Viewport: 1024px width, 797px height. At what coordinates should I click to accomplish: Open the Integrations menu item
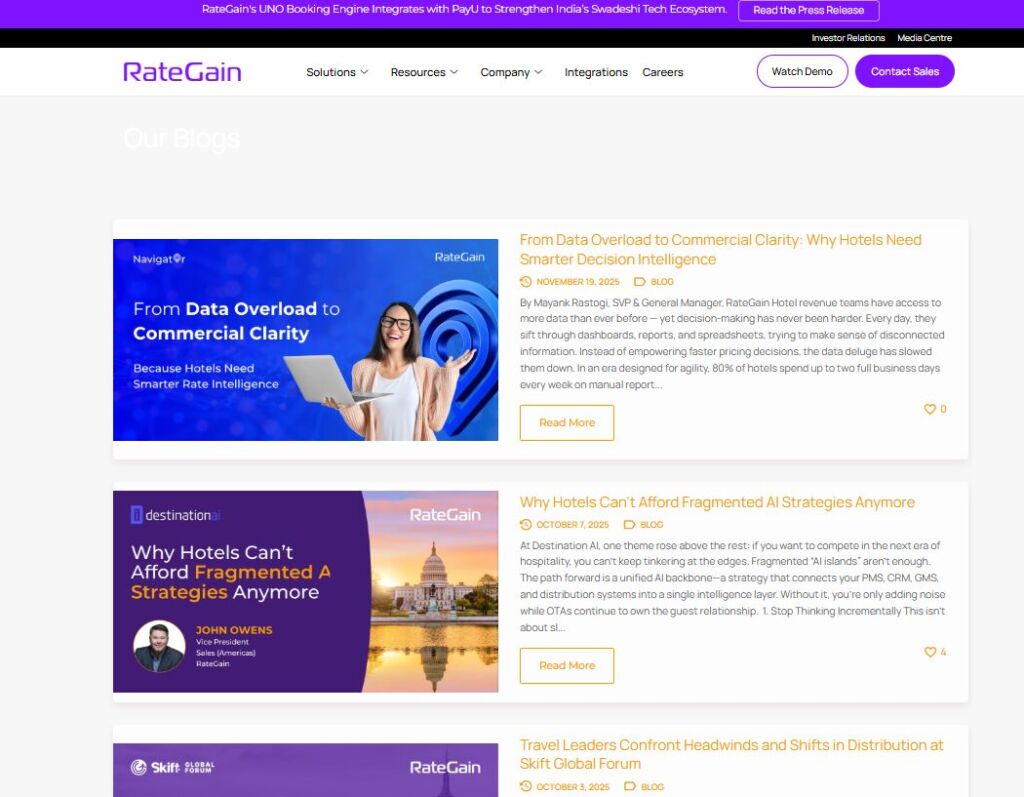point(596,72)
